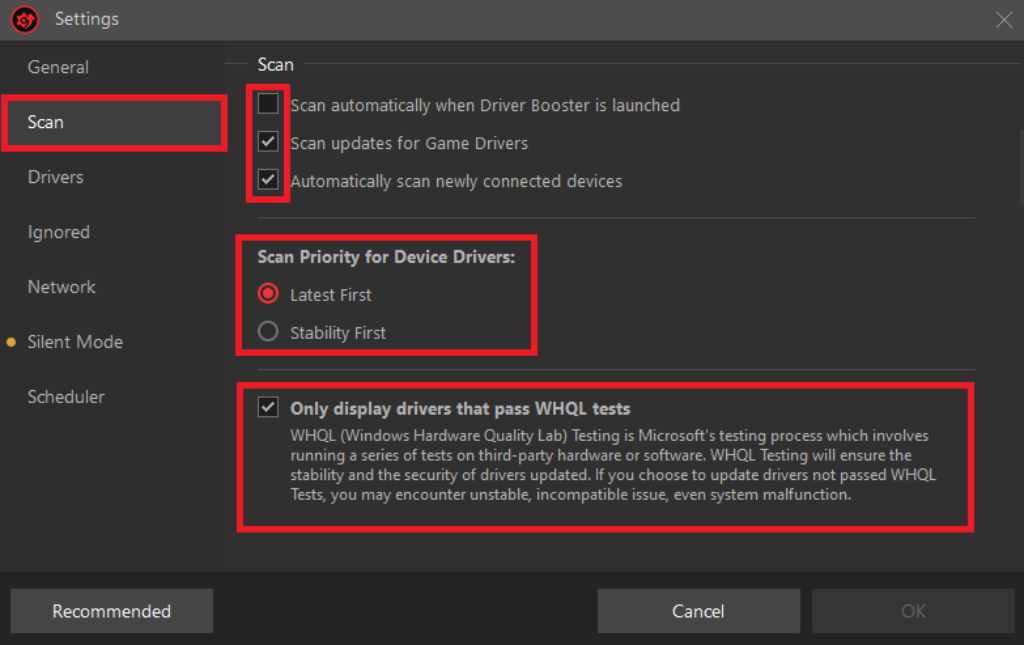The height and width of the screenshot is (645, 1024).
Task: Switch to the Drivers tab
Action: [x=56, y=177]
